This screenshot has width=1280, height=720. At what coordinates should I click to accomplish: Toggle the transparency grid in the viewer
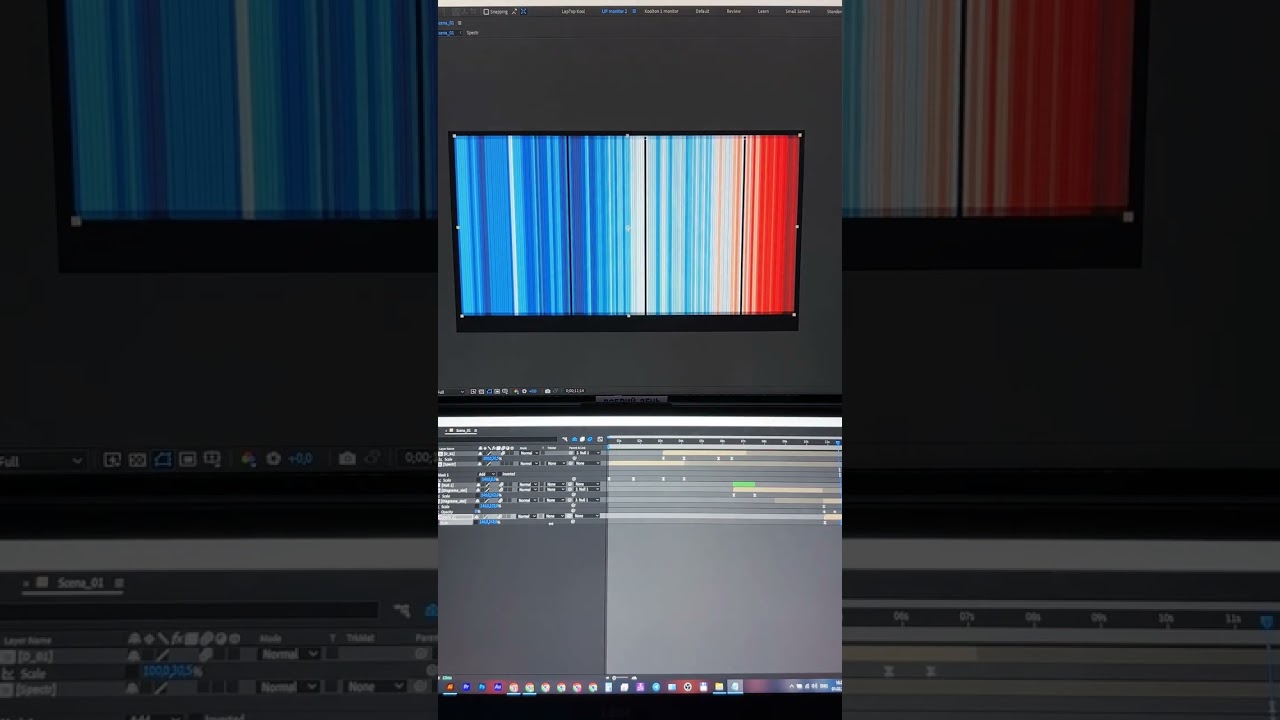(x=481, y=391)
